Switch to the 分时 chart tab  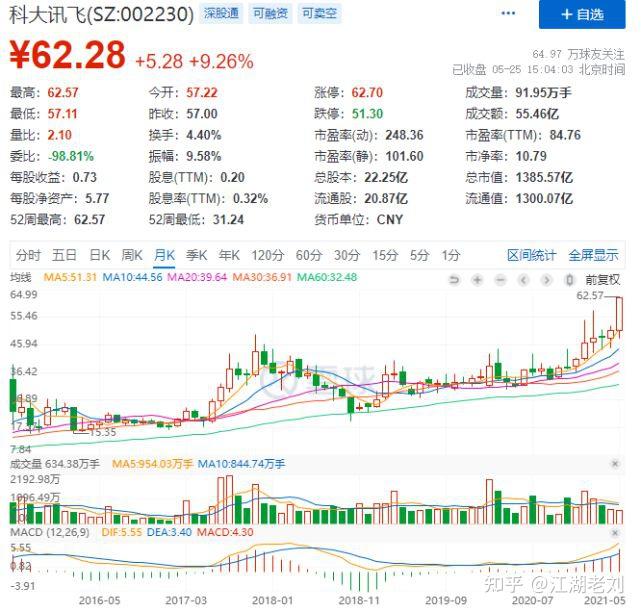point(28,256)
